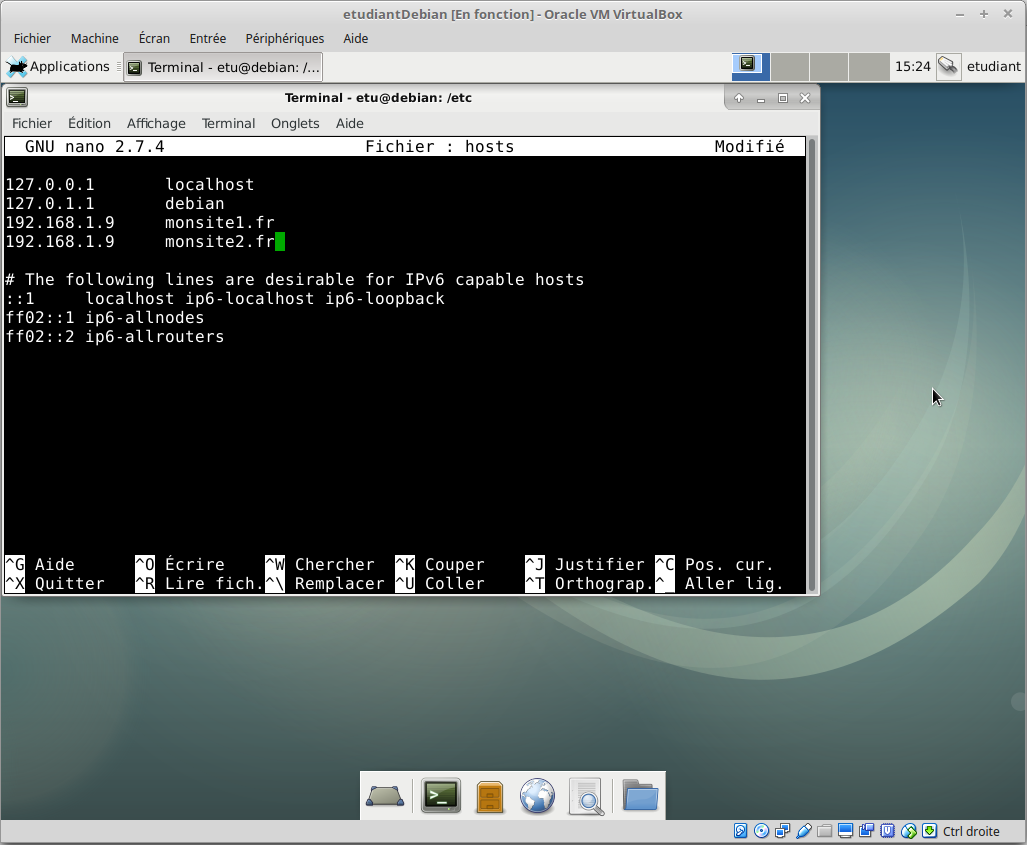Open the file manager drawer icon
The height and width of the screenshot is (845, 1027).
pos(489,797)
